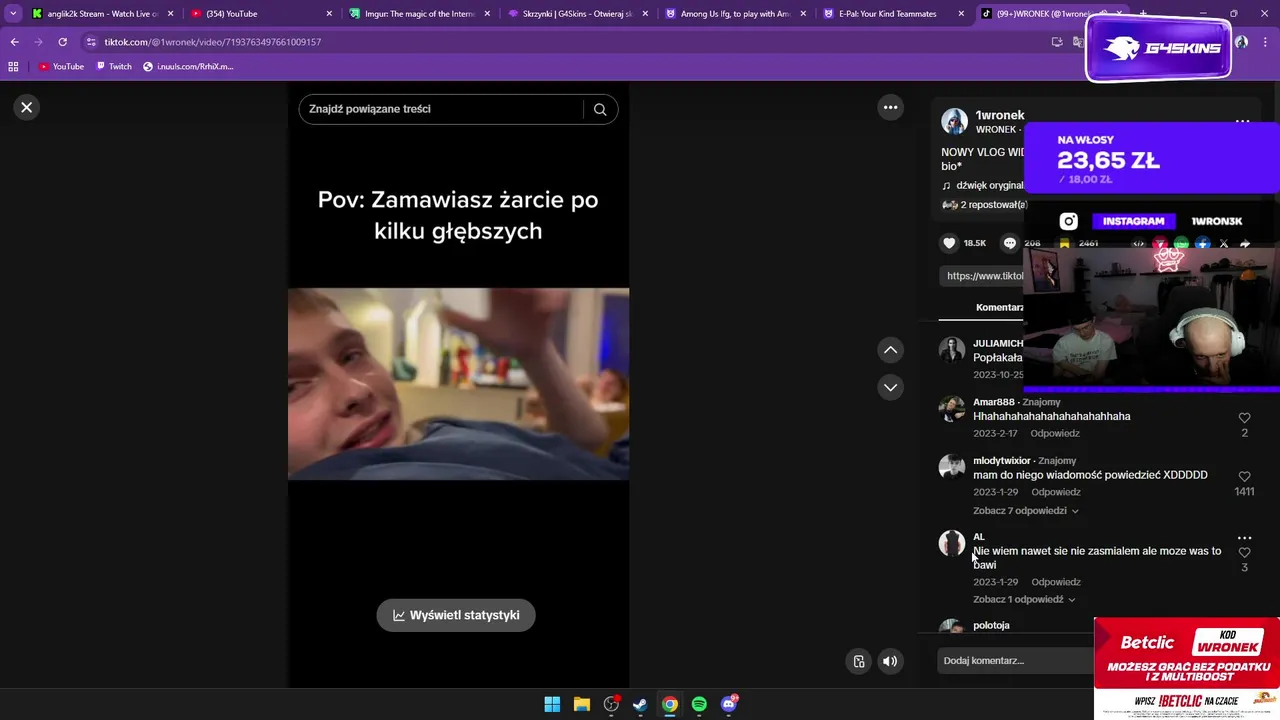Select the Komentarze tab
Screen dimensions: 1280x720
click(1000, 308)
